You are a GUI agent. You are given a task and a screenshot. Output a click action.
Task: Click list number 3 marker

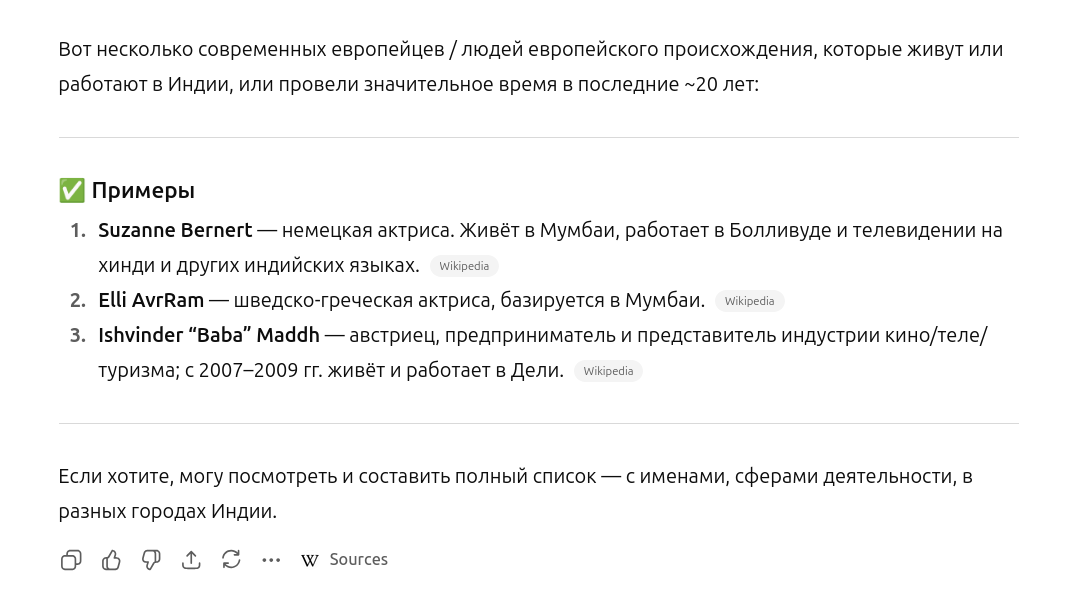tap(78, 335)
